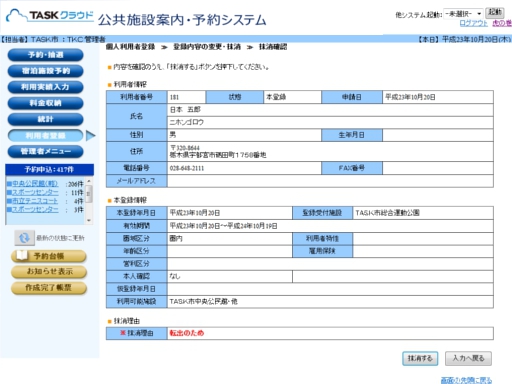Click user number value 181

pos(174,97)
